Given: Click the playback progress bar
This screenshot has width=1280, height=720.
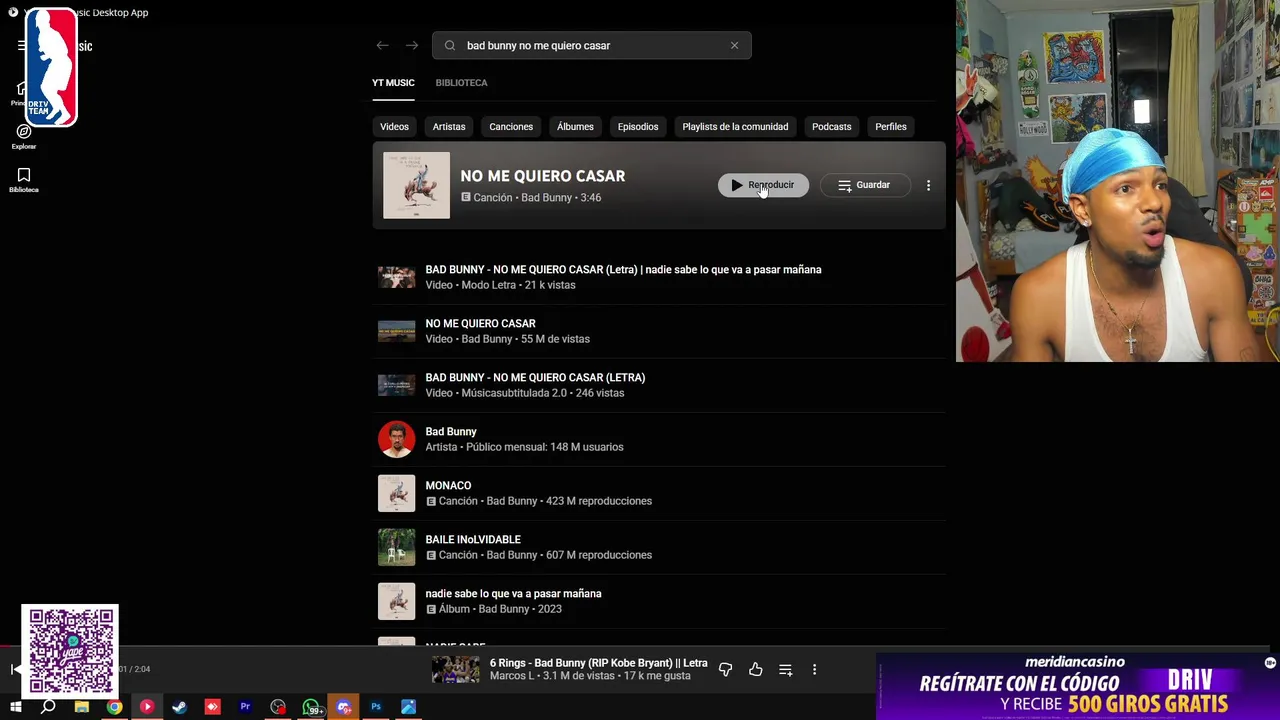Looking at the screenshot, I should (x=640, y=647).
